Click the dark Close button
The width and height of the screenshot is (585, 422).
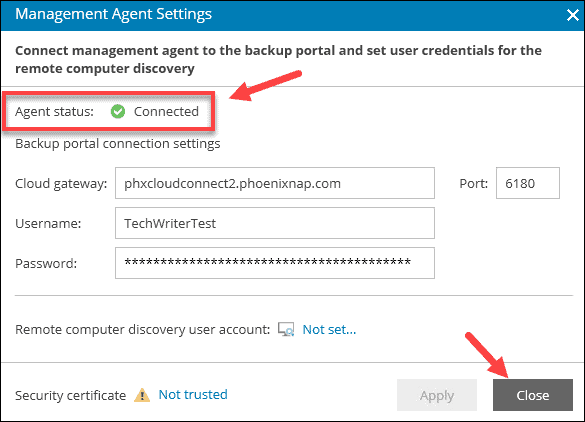pyautogui.click(x=533, y=395)
